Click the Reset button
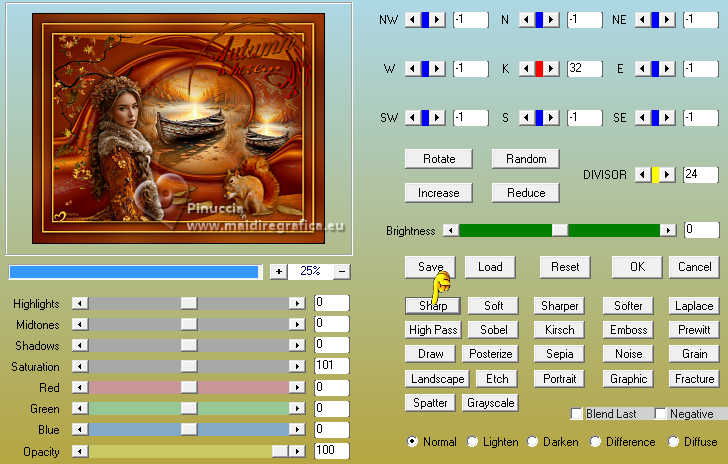The height and width of the screenshot is (464, 728). (565, 267)
